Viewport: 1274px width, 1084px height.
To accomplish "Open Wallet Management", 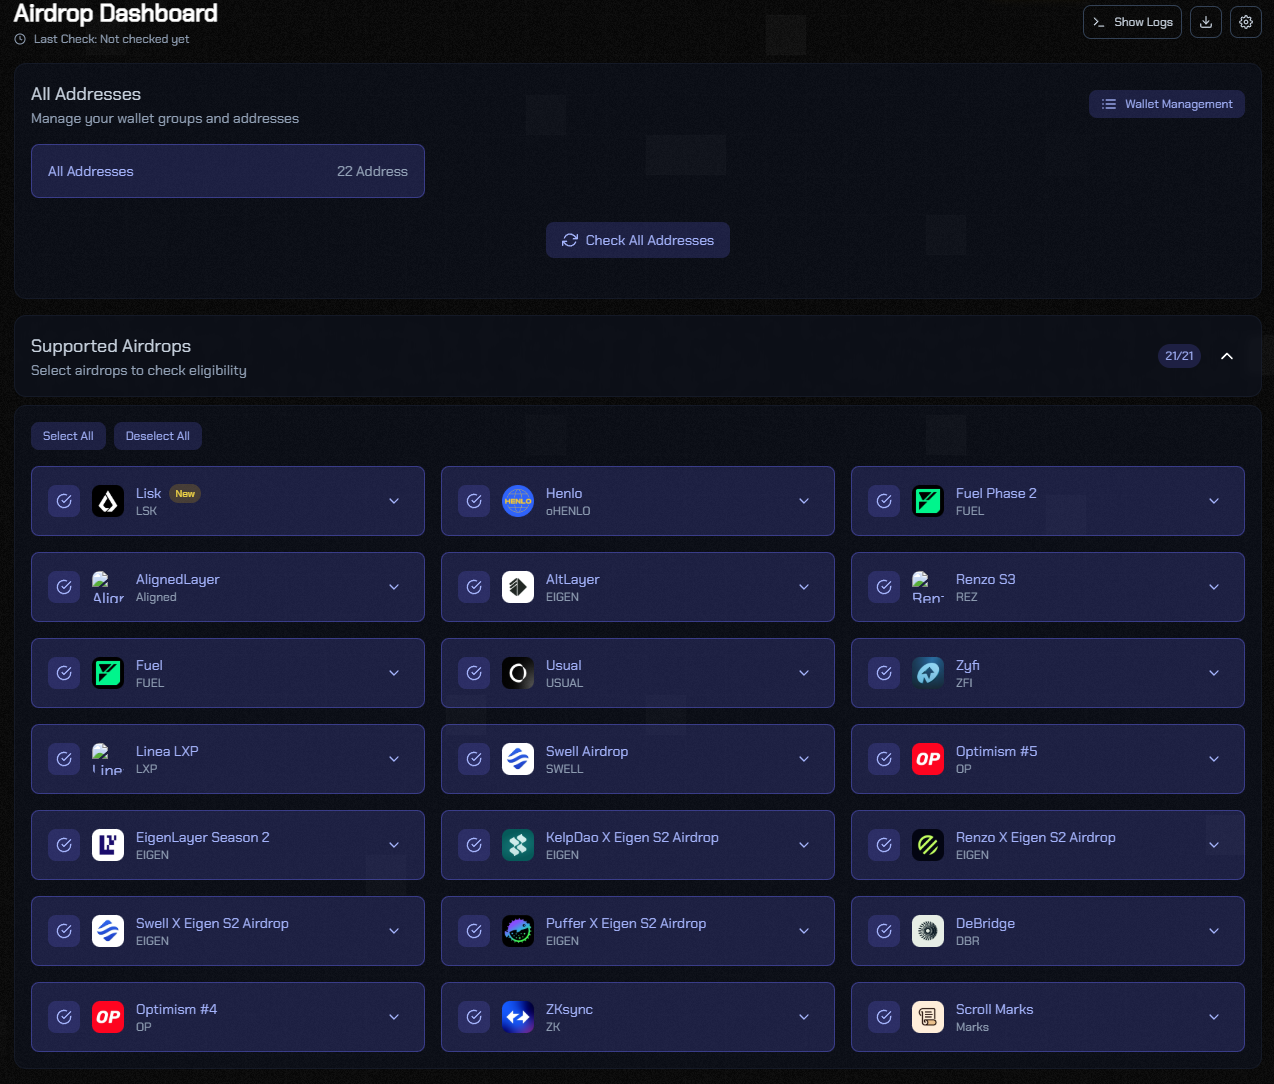I will (1167, 104).
